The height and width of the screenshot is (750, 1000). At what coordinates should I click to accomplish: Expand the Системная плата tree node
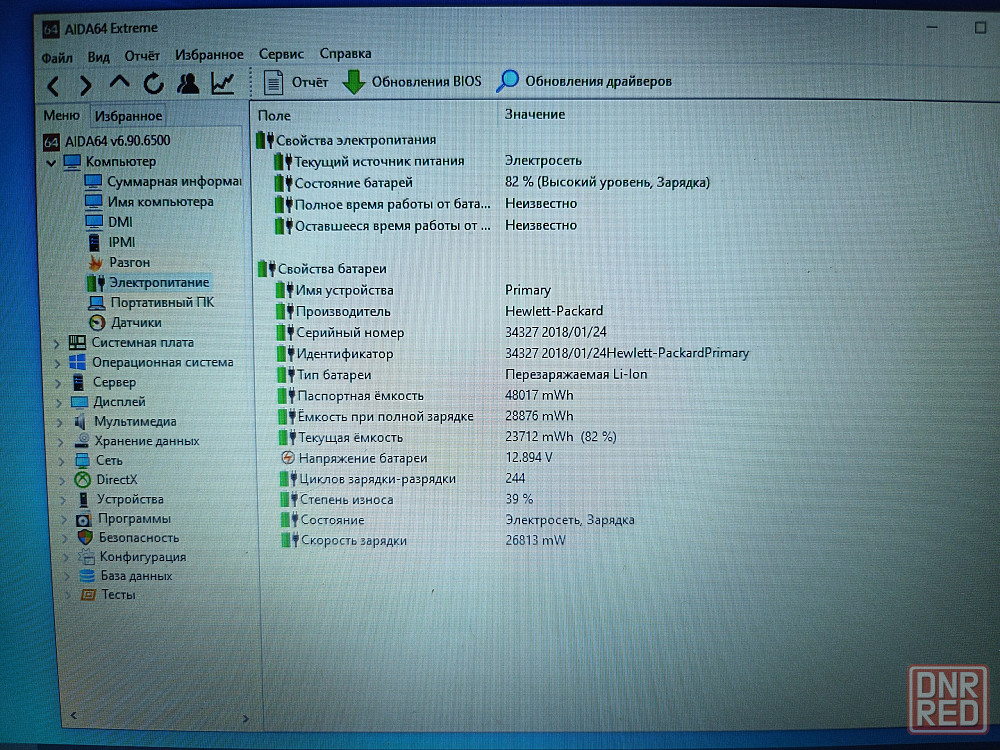[55, 343]
